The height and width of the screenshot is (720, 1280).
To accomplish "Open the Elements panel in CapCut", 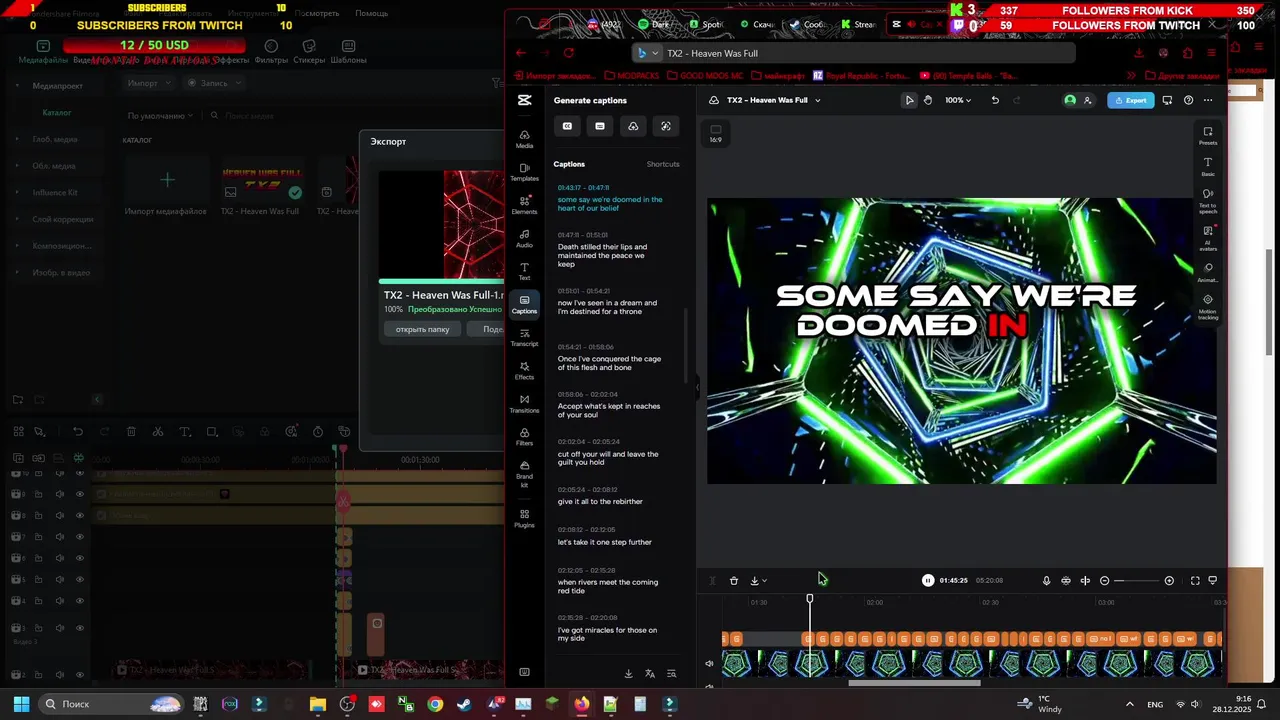I will click(x=524, y=205).
